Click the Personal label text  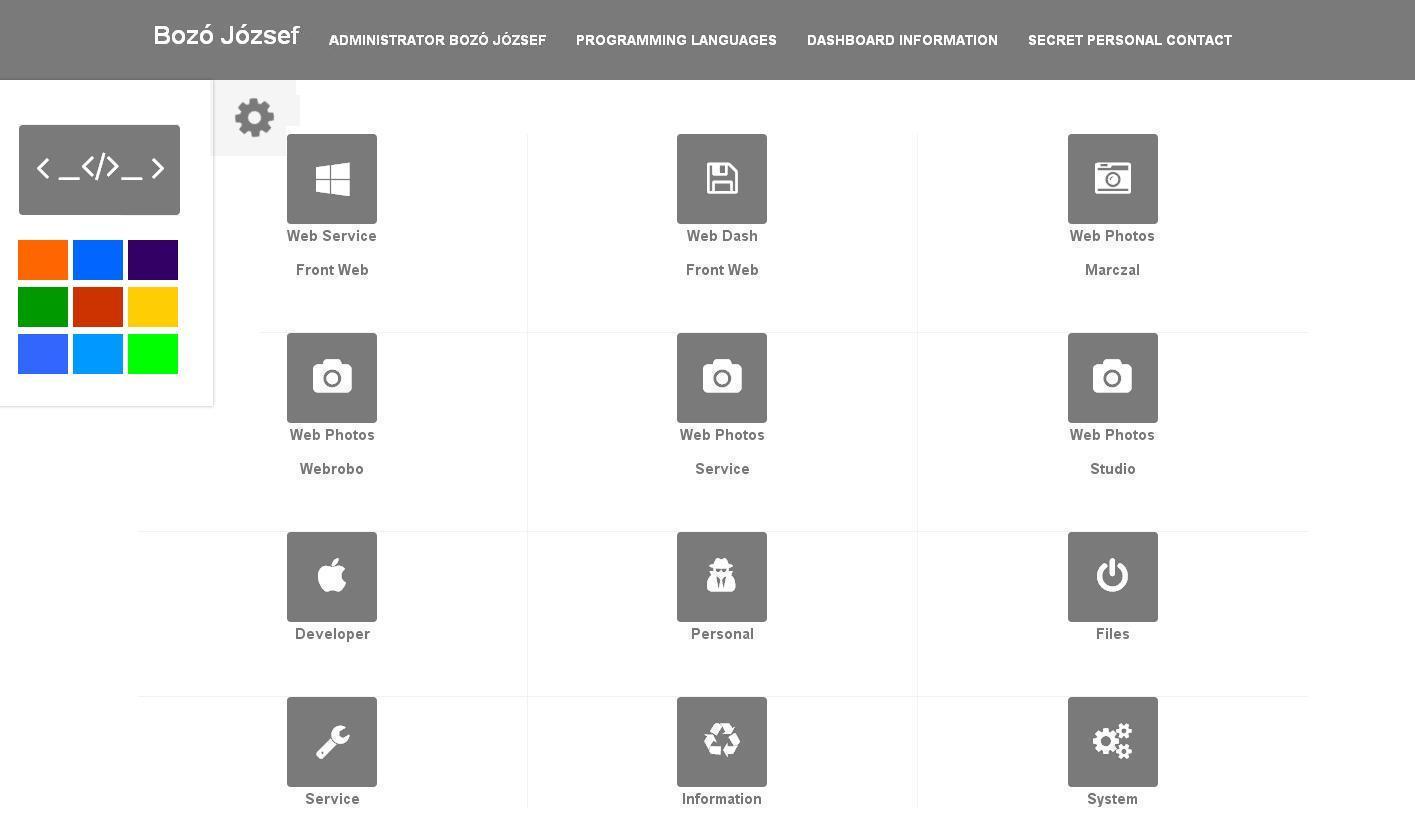coord(722,634)
